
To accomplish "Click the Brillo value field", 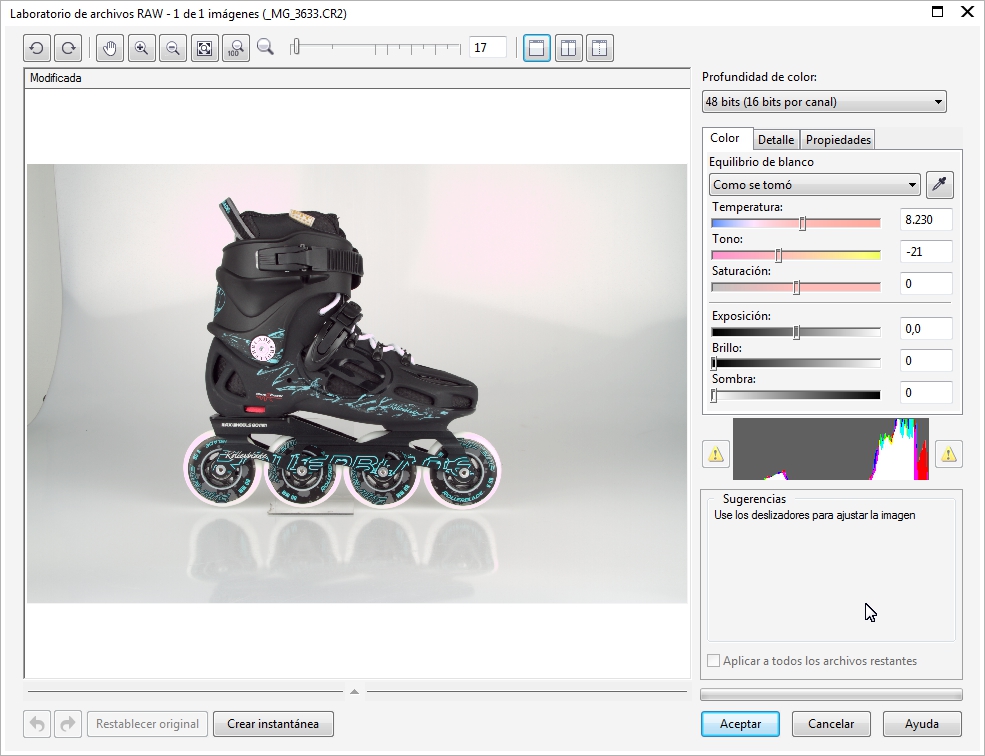I will (926, 361).
